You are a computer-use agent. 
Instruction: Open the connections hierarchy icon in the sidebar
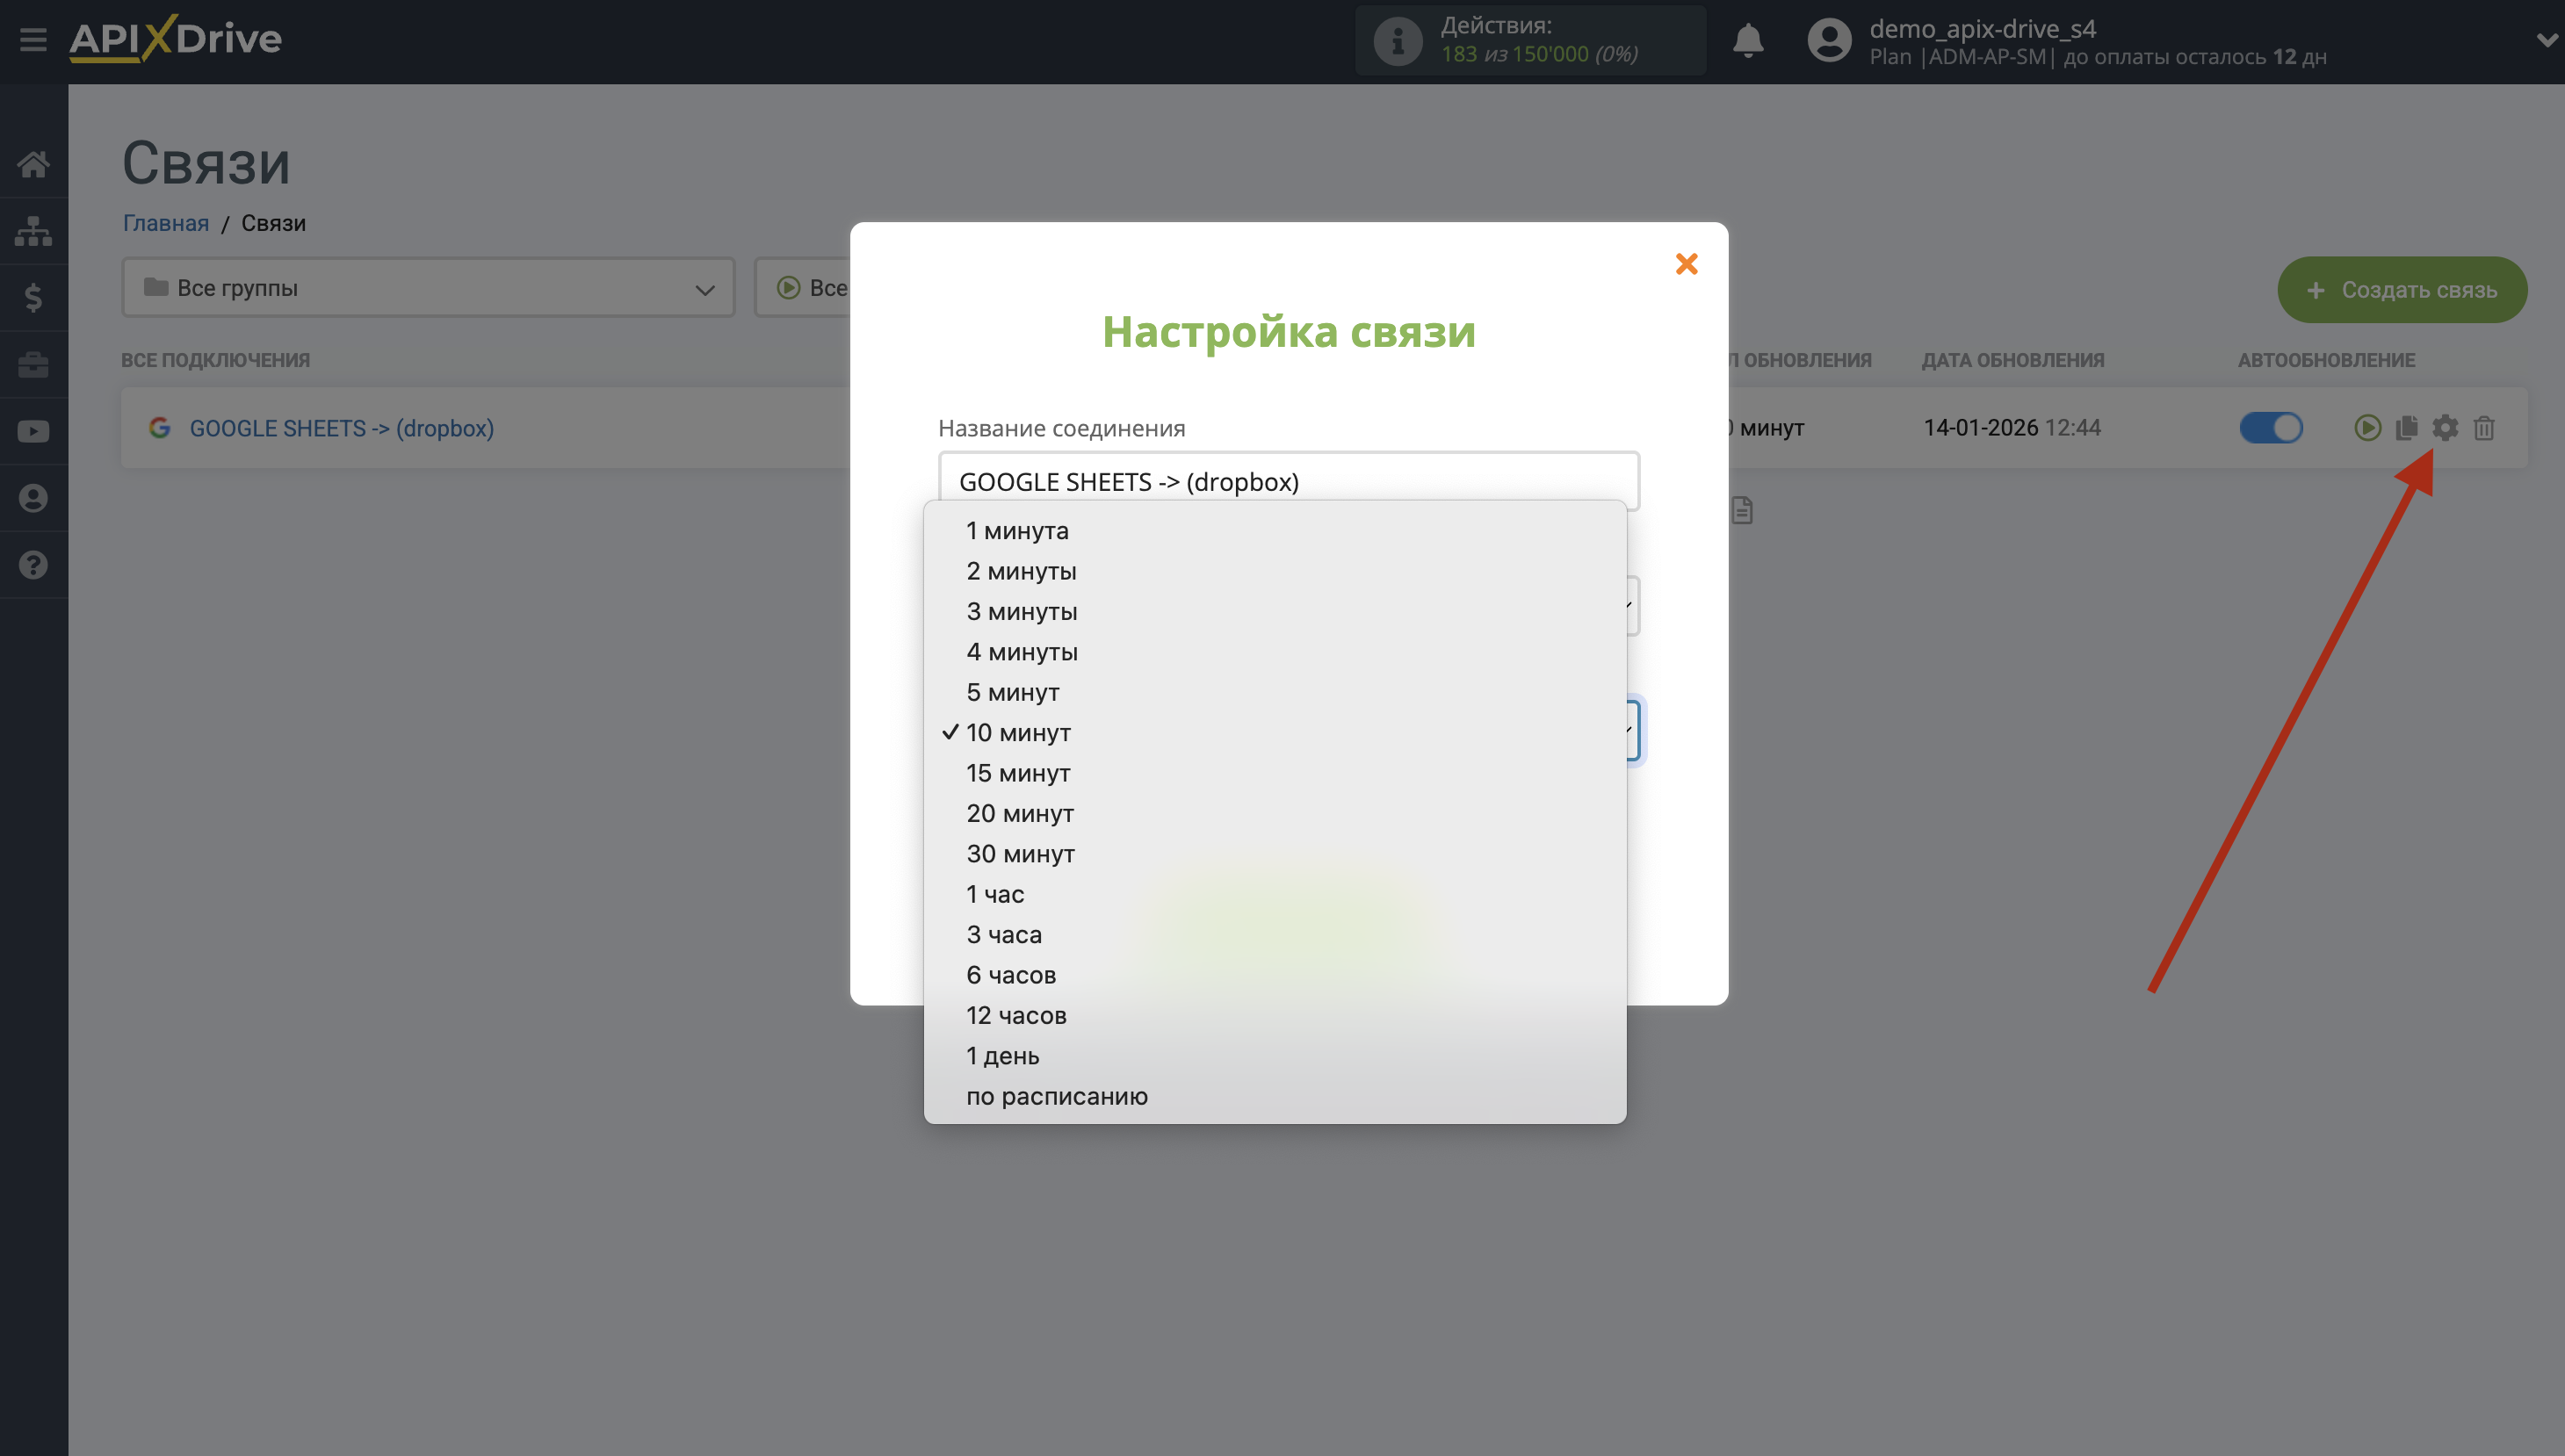pyautogui.click(x=33, y=231)
